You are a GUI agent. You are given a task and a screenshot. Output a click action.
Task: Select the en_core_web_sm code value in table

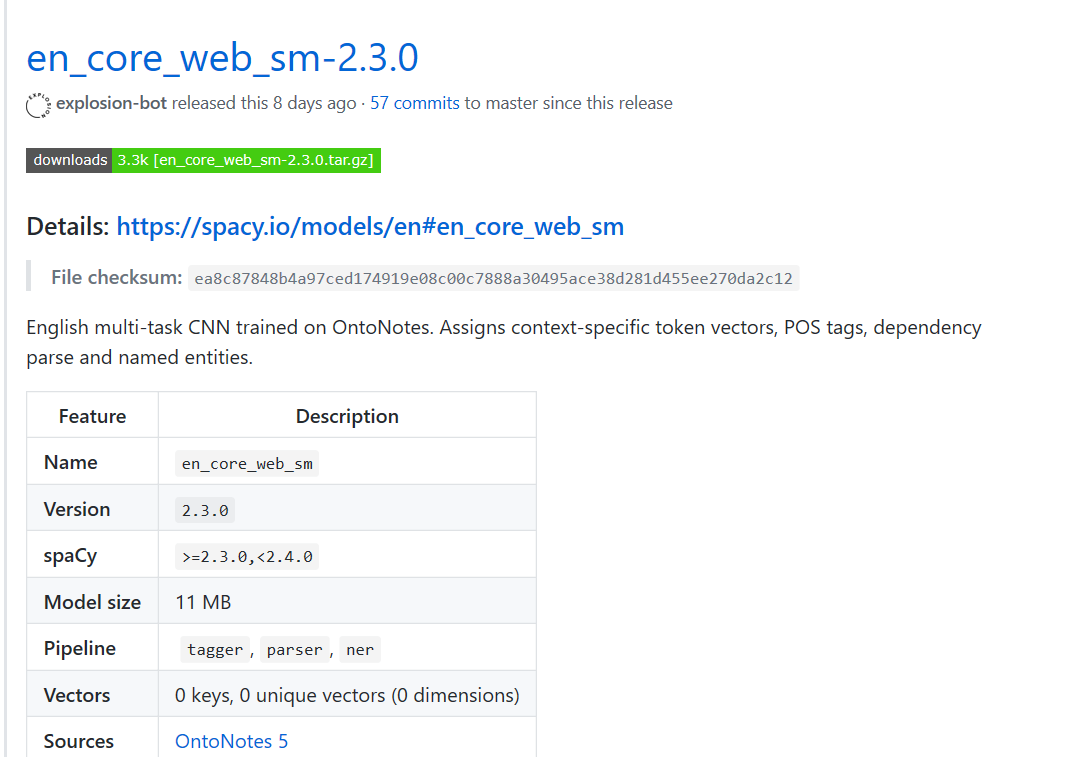[247, 464]
